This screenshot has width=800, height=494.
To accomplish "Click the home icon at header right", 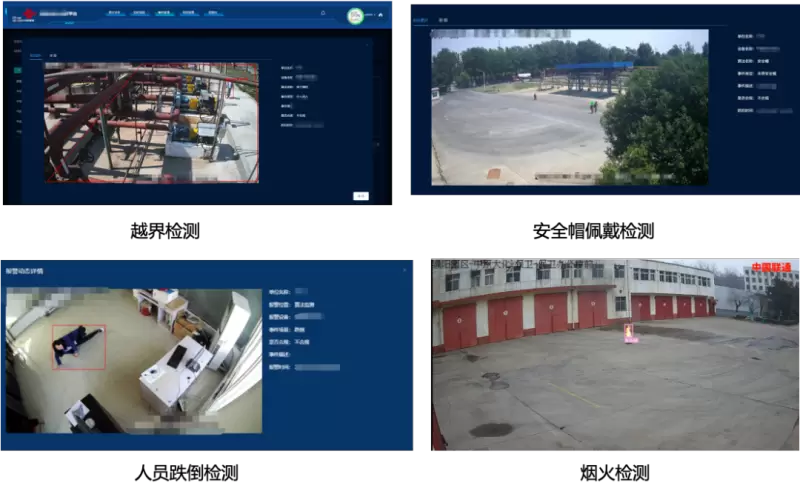I will [x=380, y=14].
